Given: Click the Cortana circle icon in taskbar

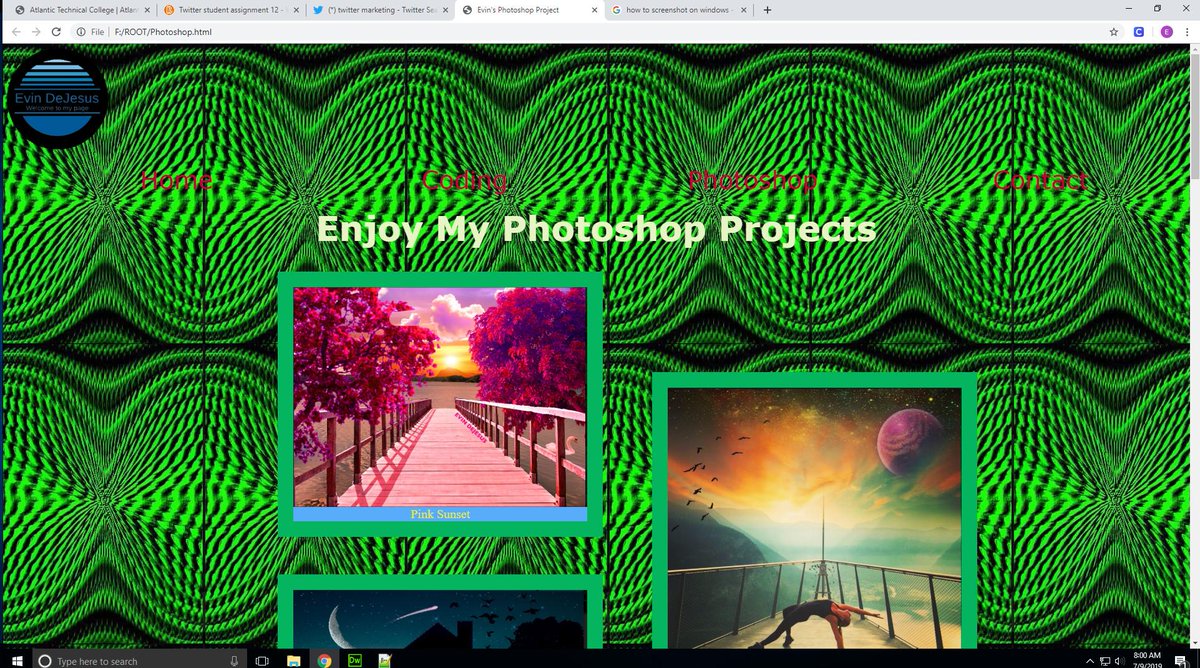Looking at the screenshot, I should (x=45, y=661).
